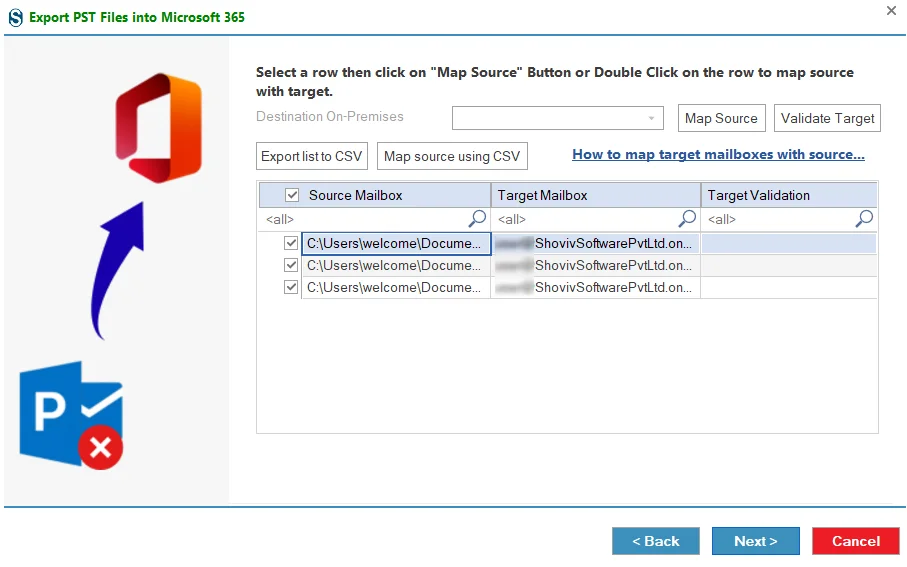Open the Destination On-Premises dropdown
Viewport: 907px width, 567px height.
coord(558,118)
